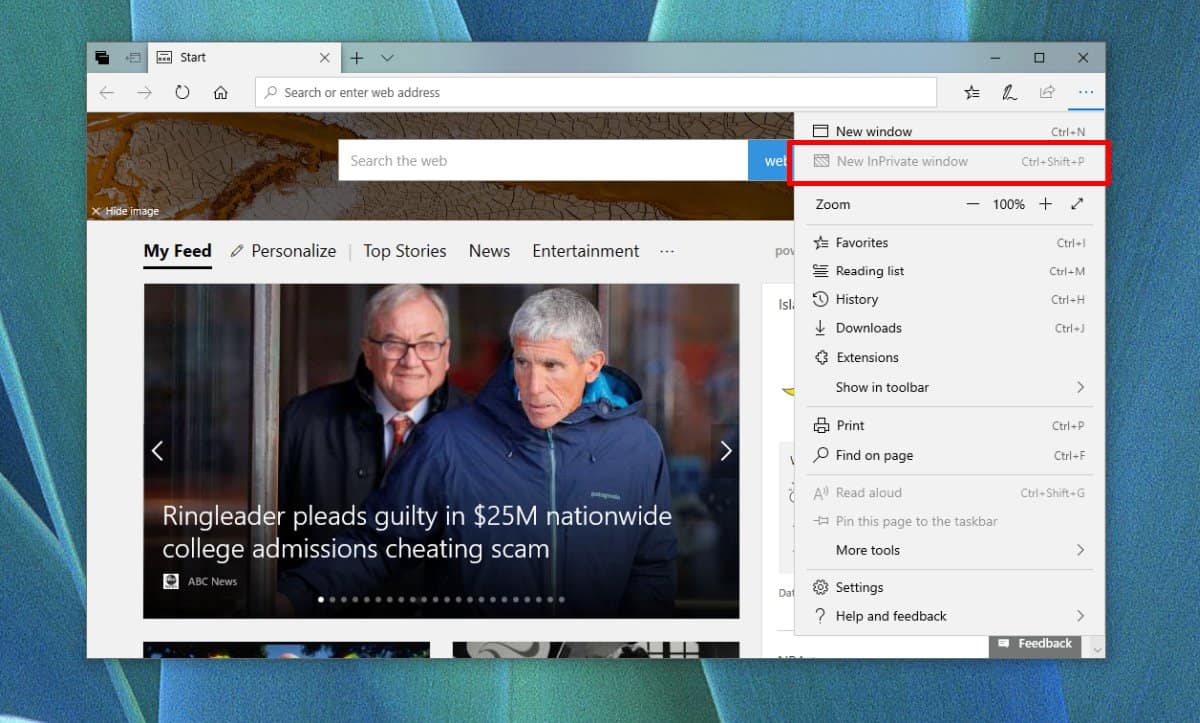
Task: Switch to My Feed tab
Action: tap(177, 251)
